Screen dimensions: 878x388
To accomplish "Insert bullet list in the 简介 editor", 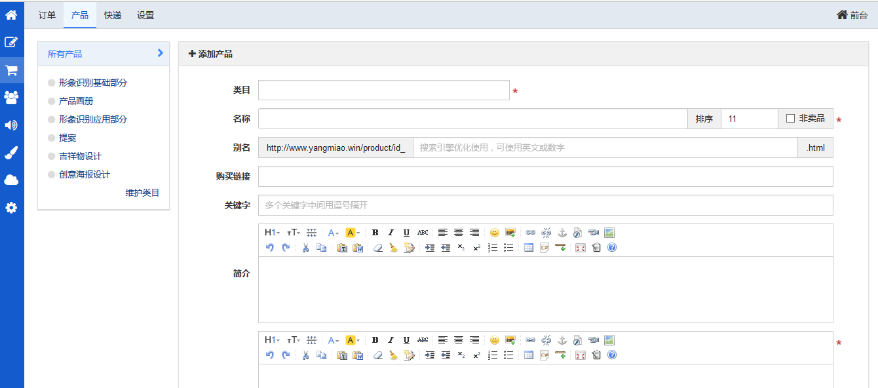I will pos(508,247).
